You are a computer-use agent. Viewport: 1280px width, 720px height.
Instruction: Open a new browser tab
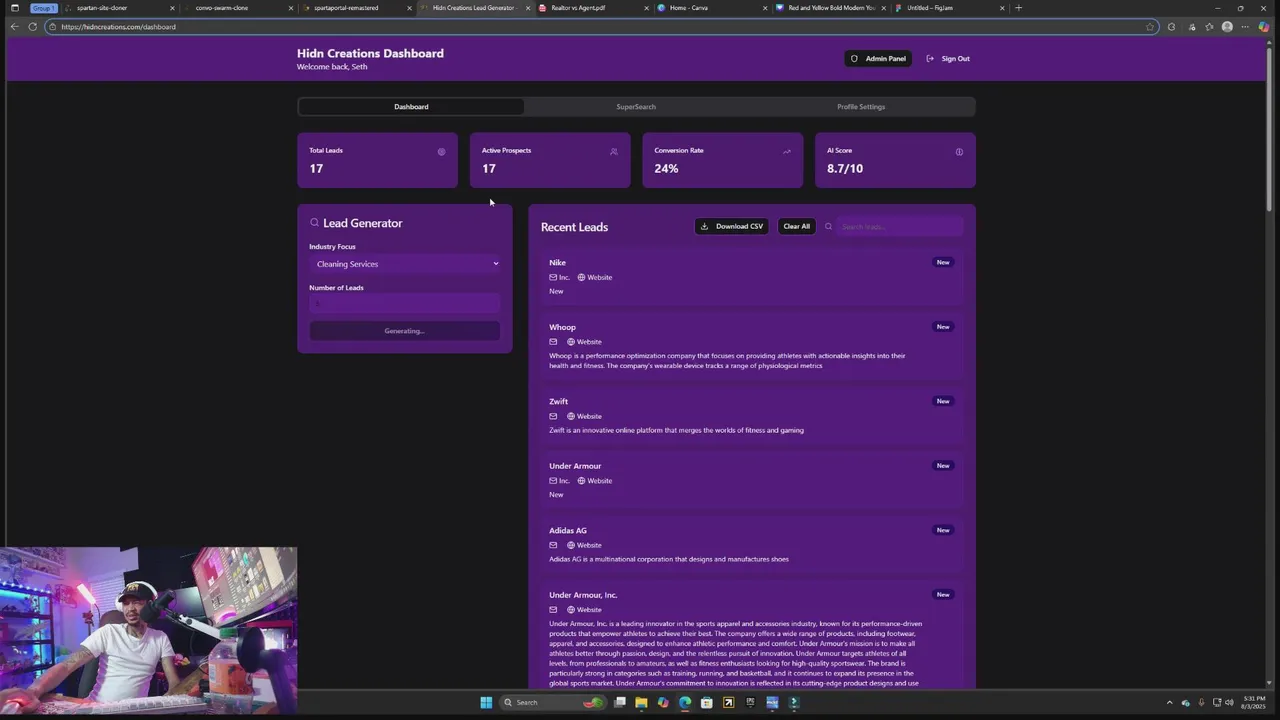pos(1019,8)
